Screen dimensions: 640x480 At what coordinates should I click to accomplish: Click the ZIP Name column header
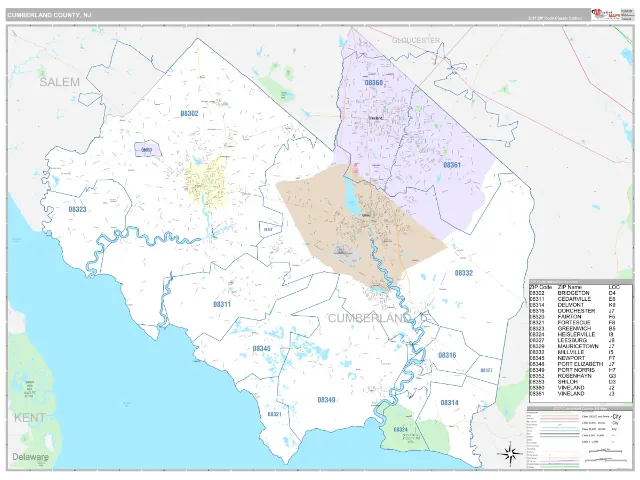point(570,287)
